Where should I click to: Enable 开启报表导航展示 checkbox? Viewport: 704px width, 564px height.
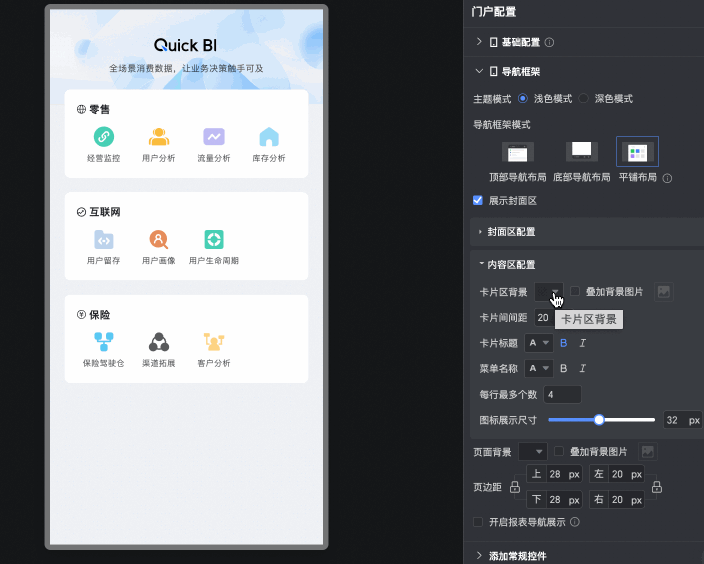pyautogui.click(x=478, y=522)
